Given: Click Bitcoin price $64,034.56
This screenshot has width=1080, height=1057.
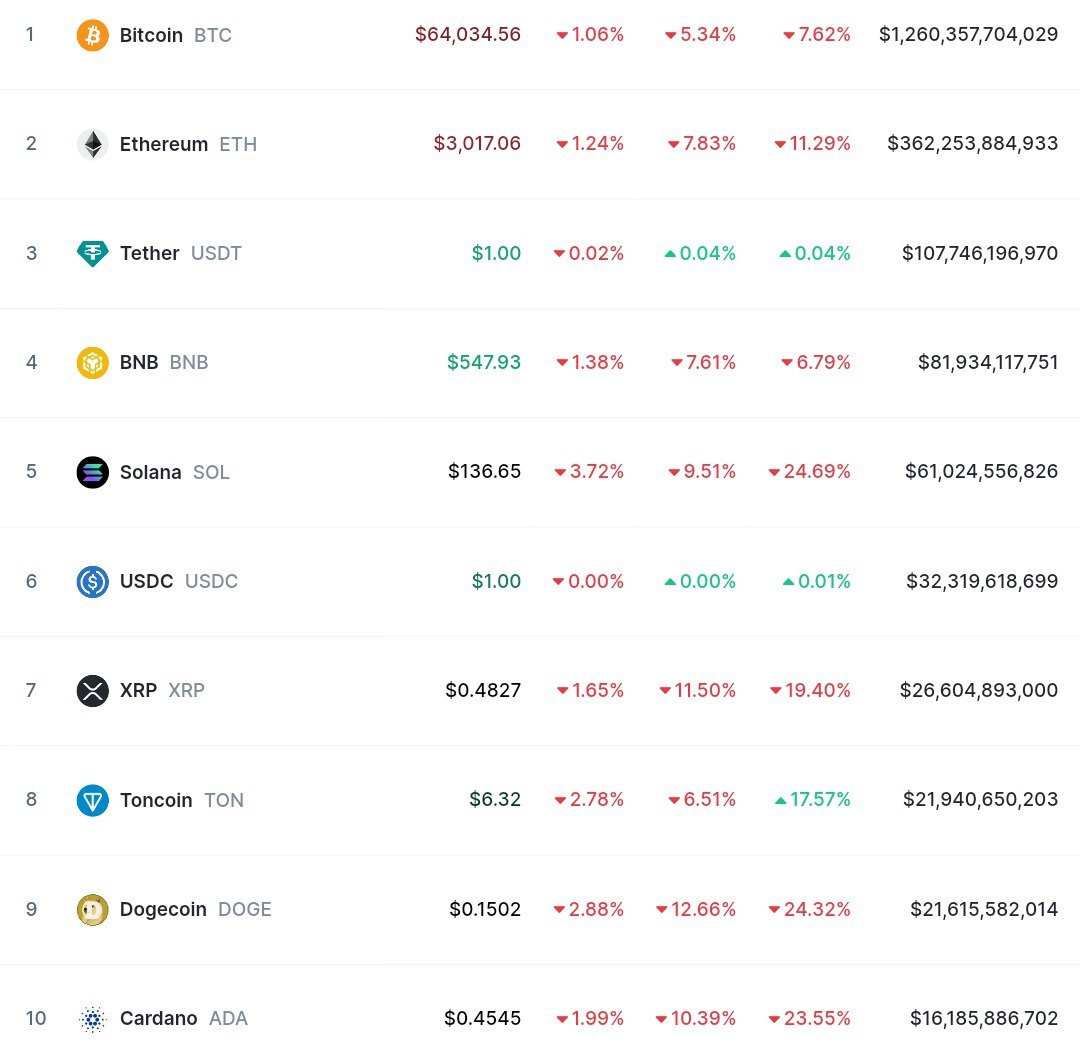Looking at the screenshot, I should click(468, 35).
